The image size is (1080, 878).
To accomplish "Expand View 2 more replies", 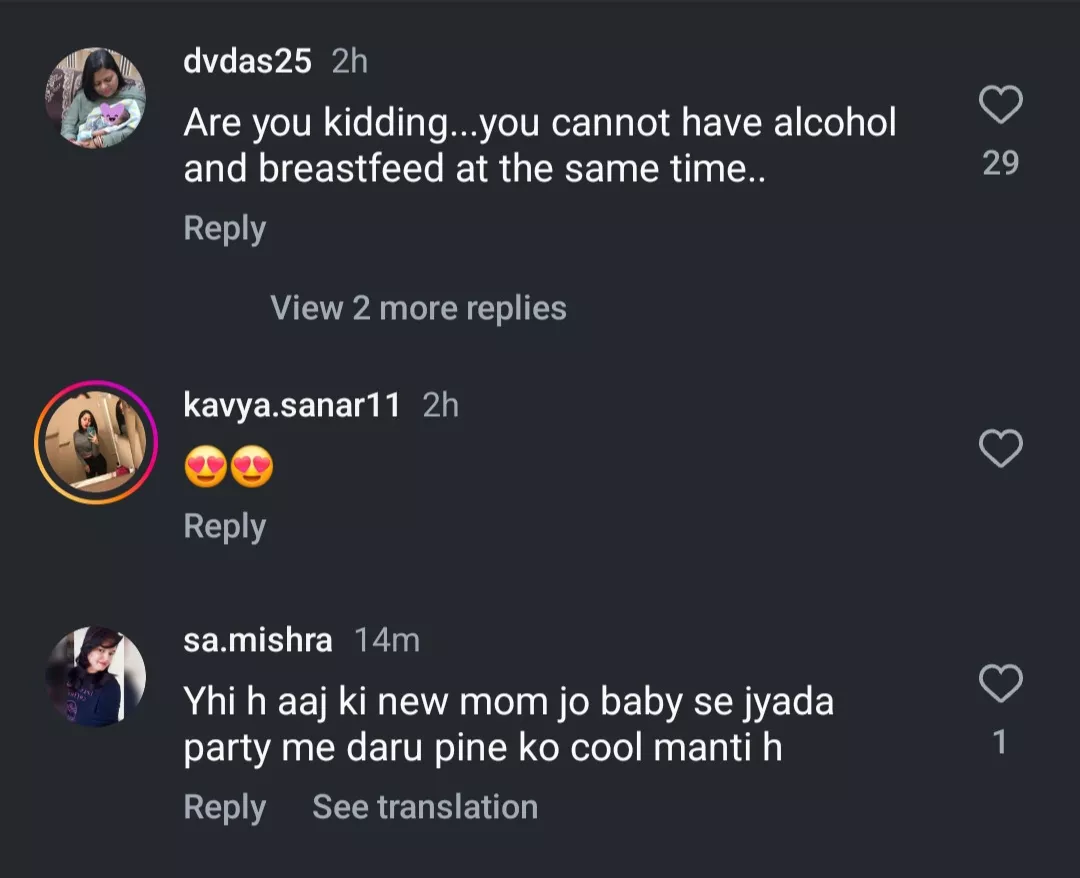I will pos(418,308).
